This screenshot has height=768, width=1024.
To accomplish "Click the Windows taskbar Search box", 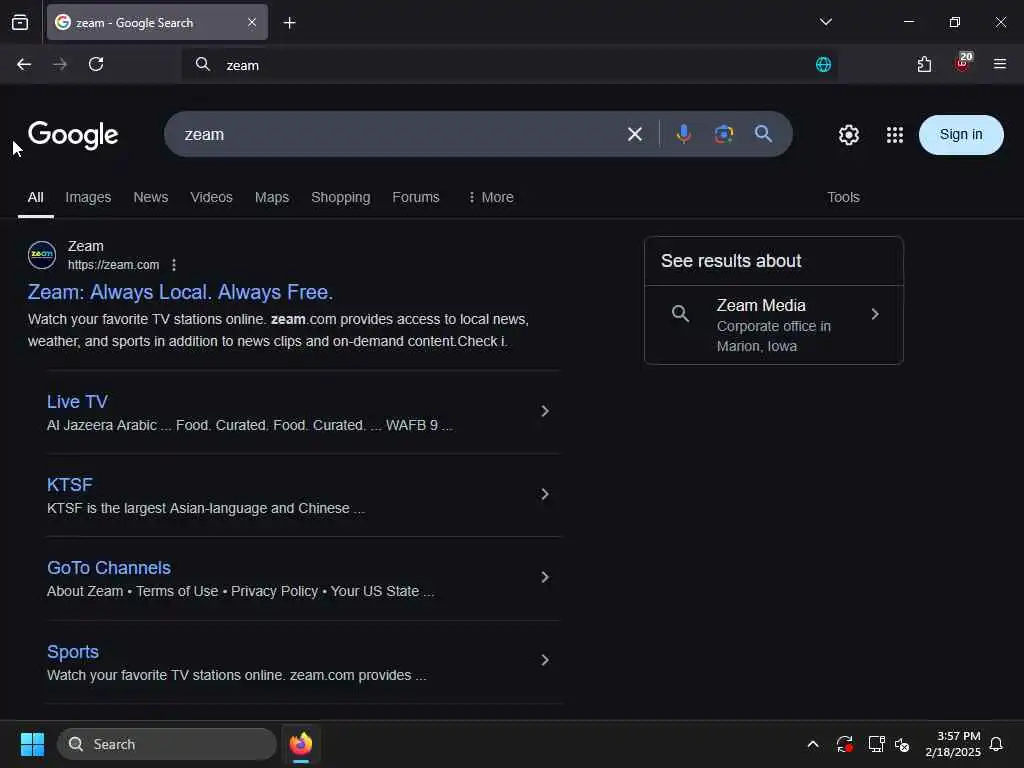I will coord(167,744).
